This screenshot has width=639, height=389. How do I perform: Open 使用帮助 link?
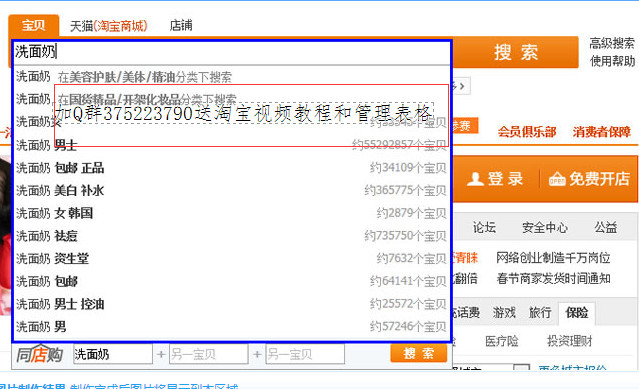pyautogui.click(x=613, y=61)
